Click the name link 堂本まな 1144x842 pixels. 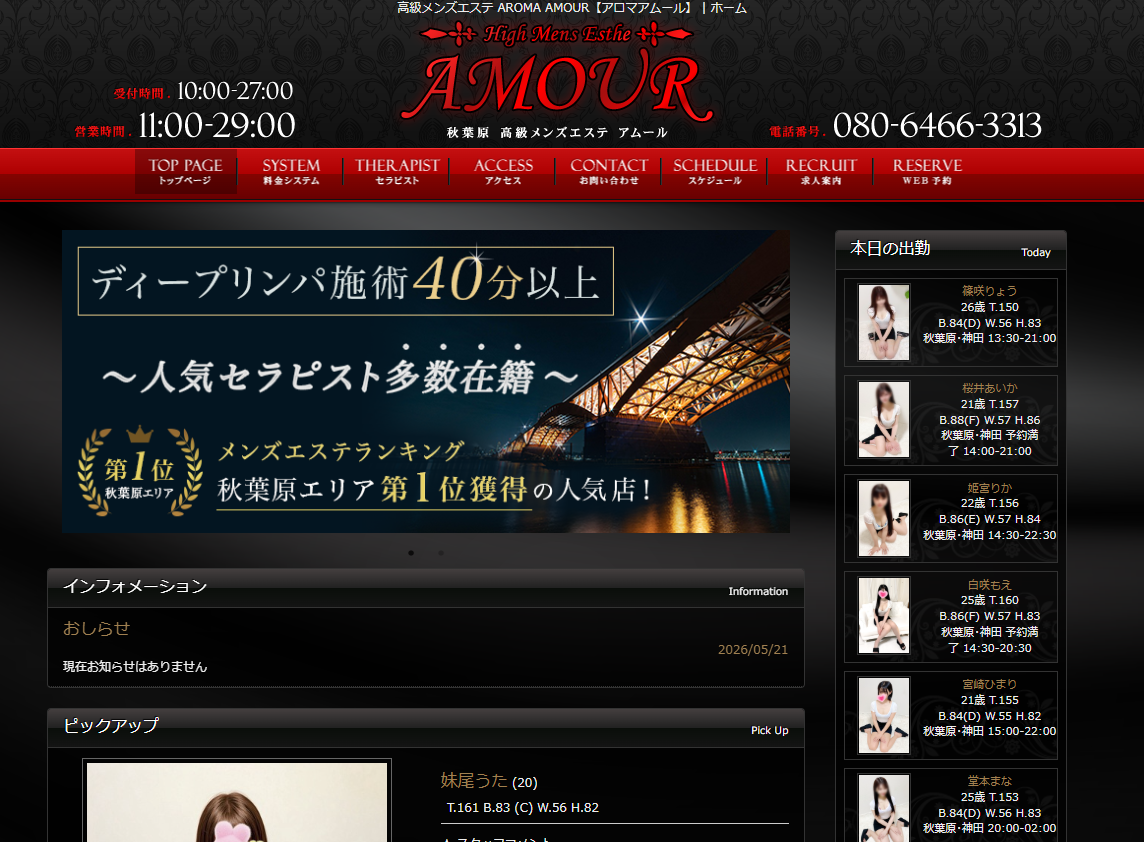989,781
